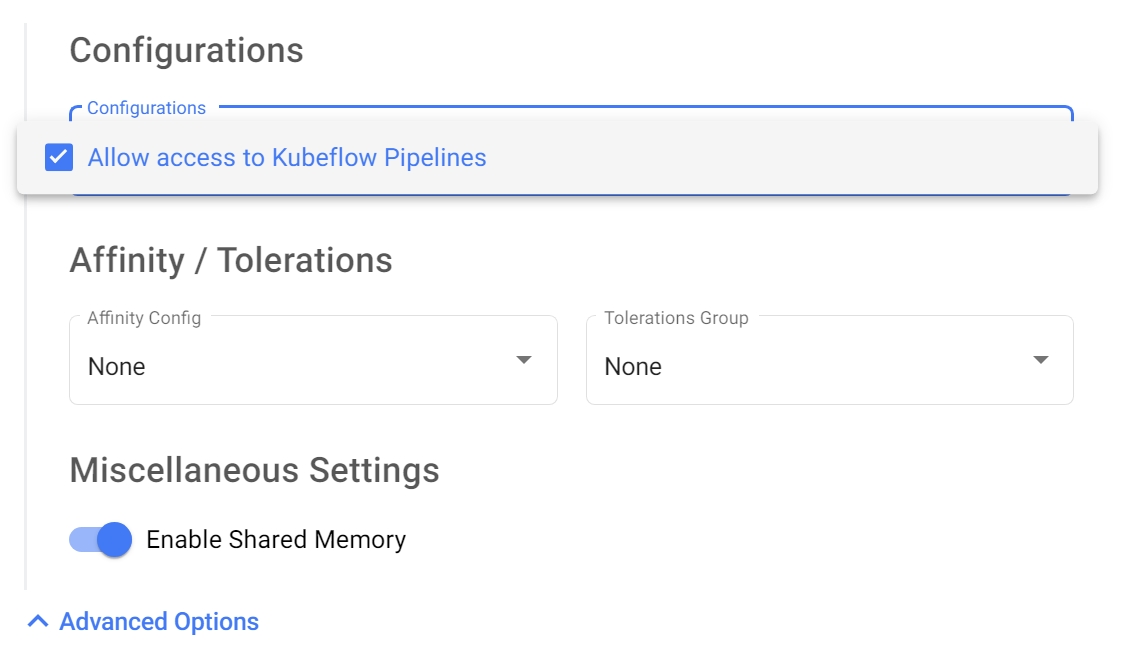Click the Tolerations Group field label
The height and width of the screenshot is (645, 1122).
click(x=676, y=318)
